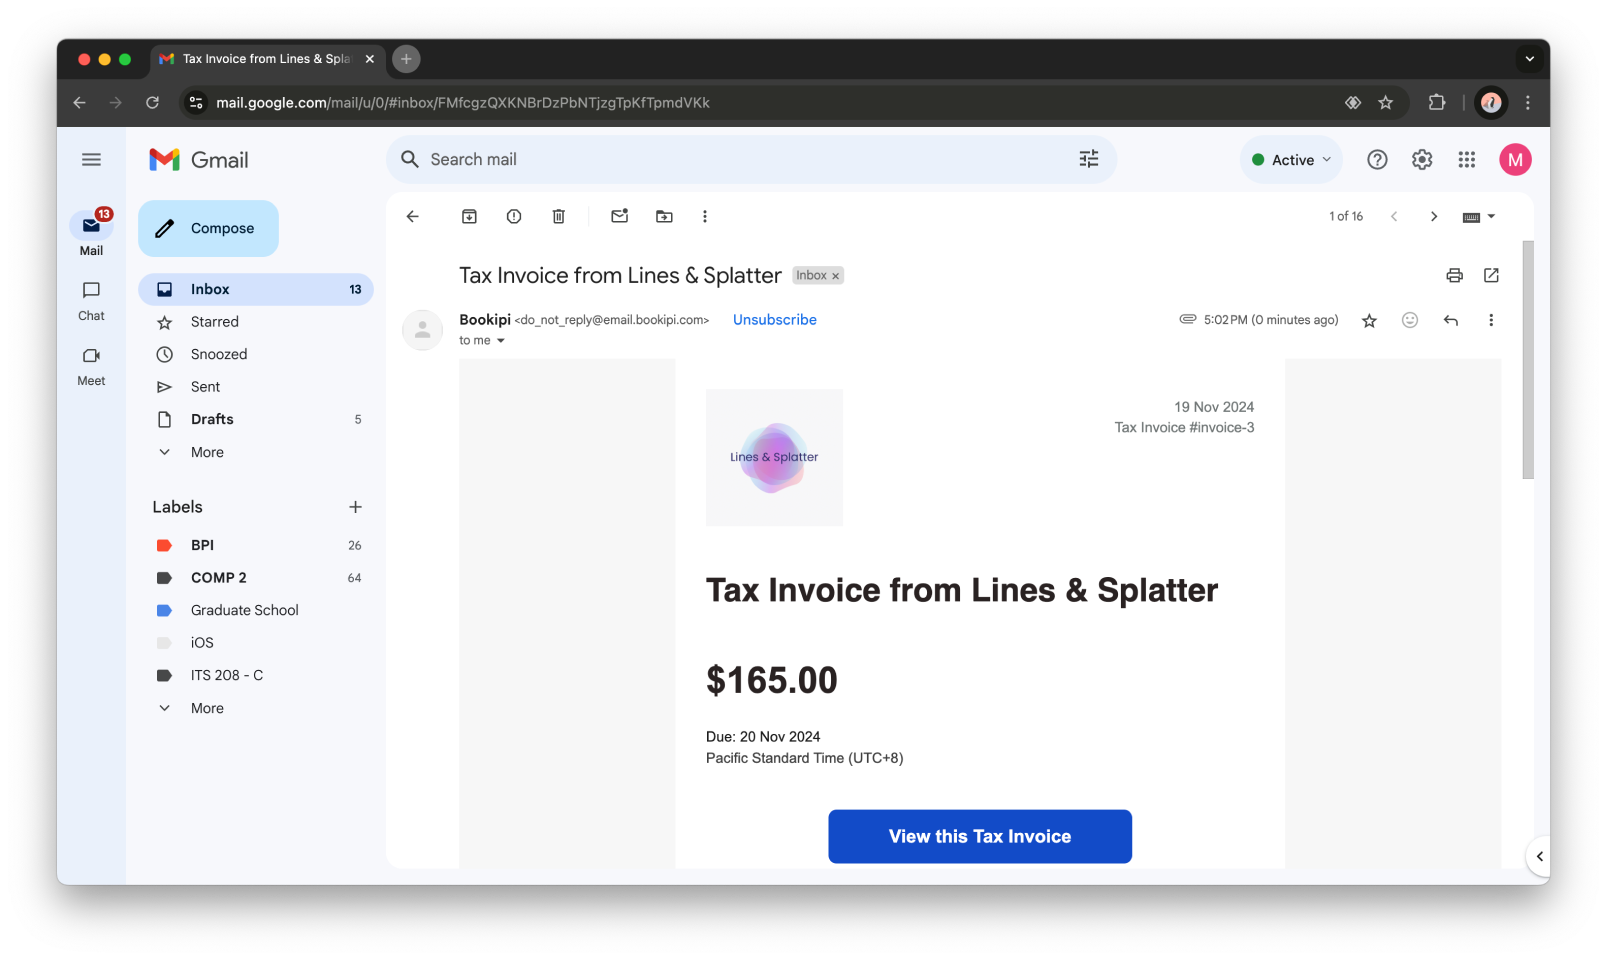The width and height of the screenshot is (1608, 960).
Task: Print the tax invoice email
Action: click(x=1454, y=275)
